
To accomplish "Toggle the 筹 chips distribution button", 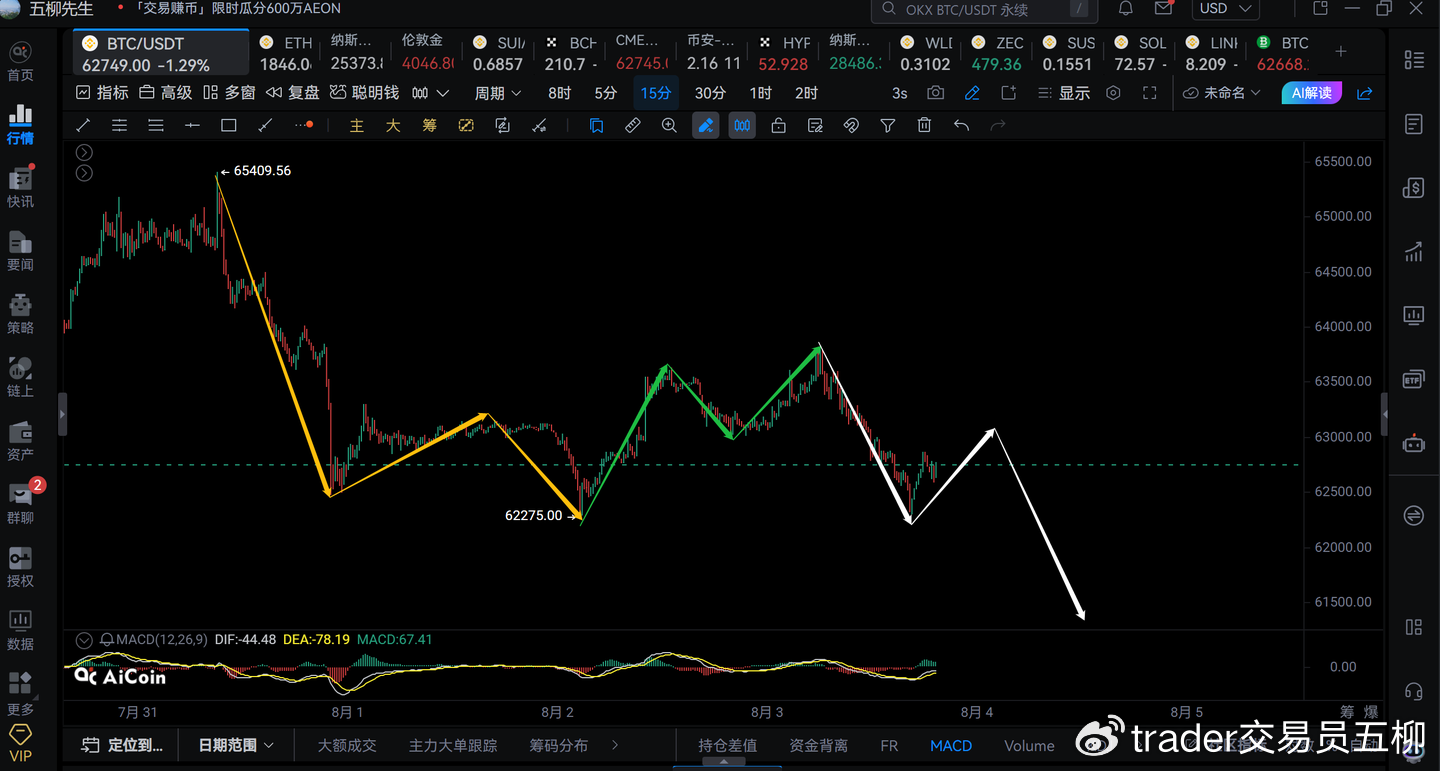I will coord(430,126).
